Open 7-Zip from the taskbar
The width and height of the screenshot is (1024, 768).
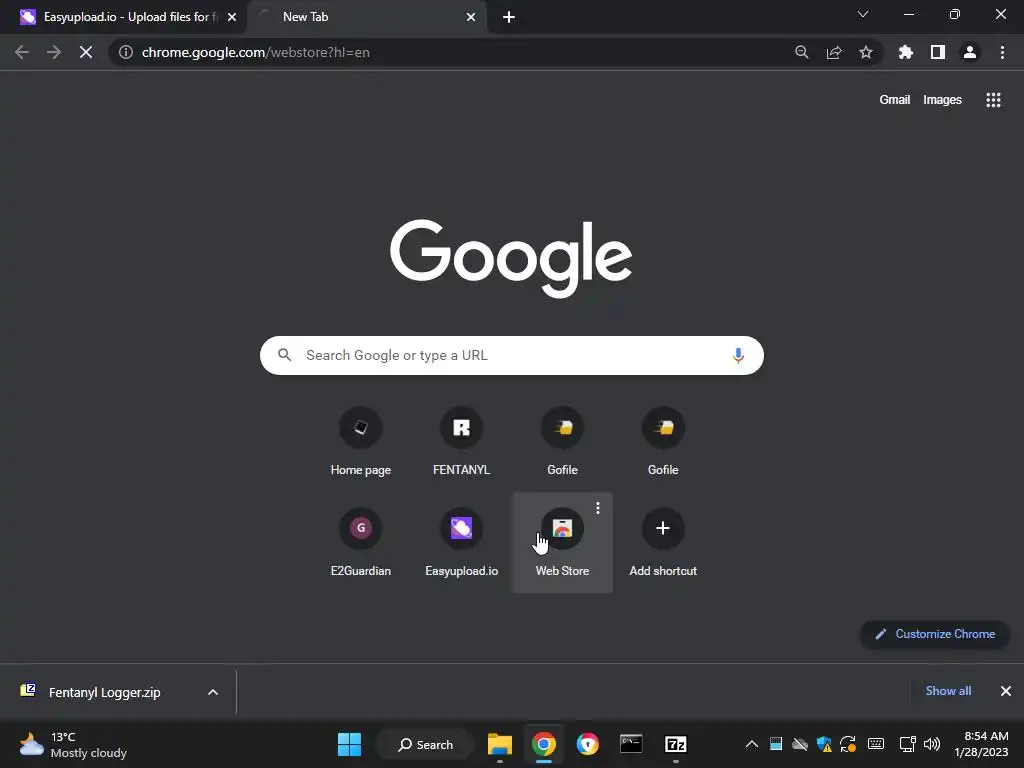click(x=675, y=744)
